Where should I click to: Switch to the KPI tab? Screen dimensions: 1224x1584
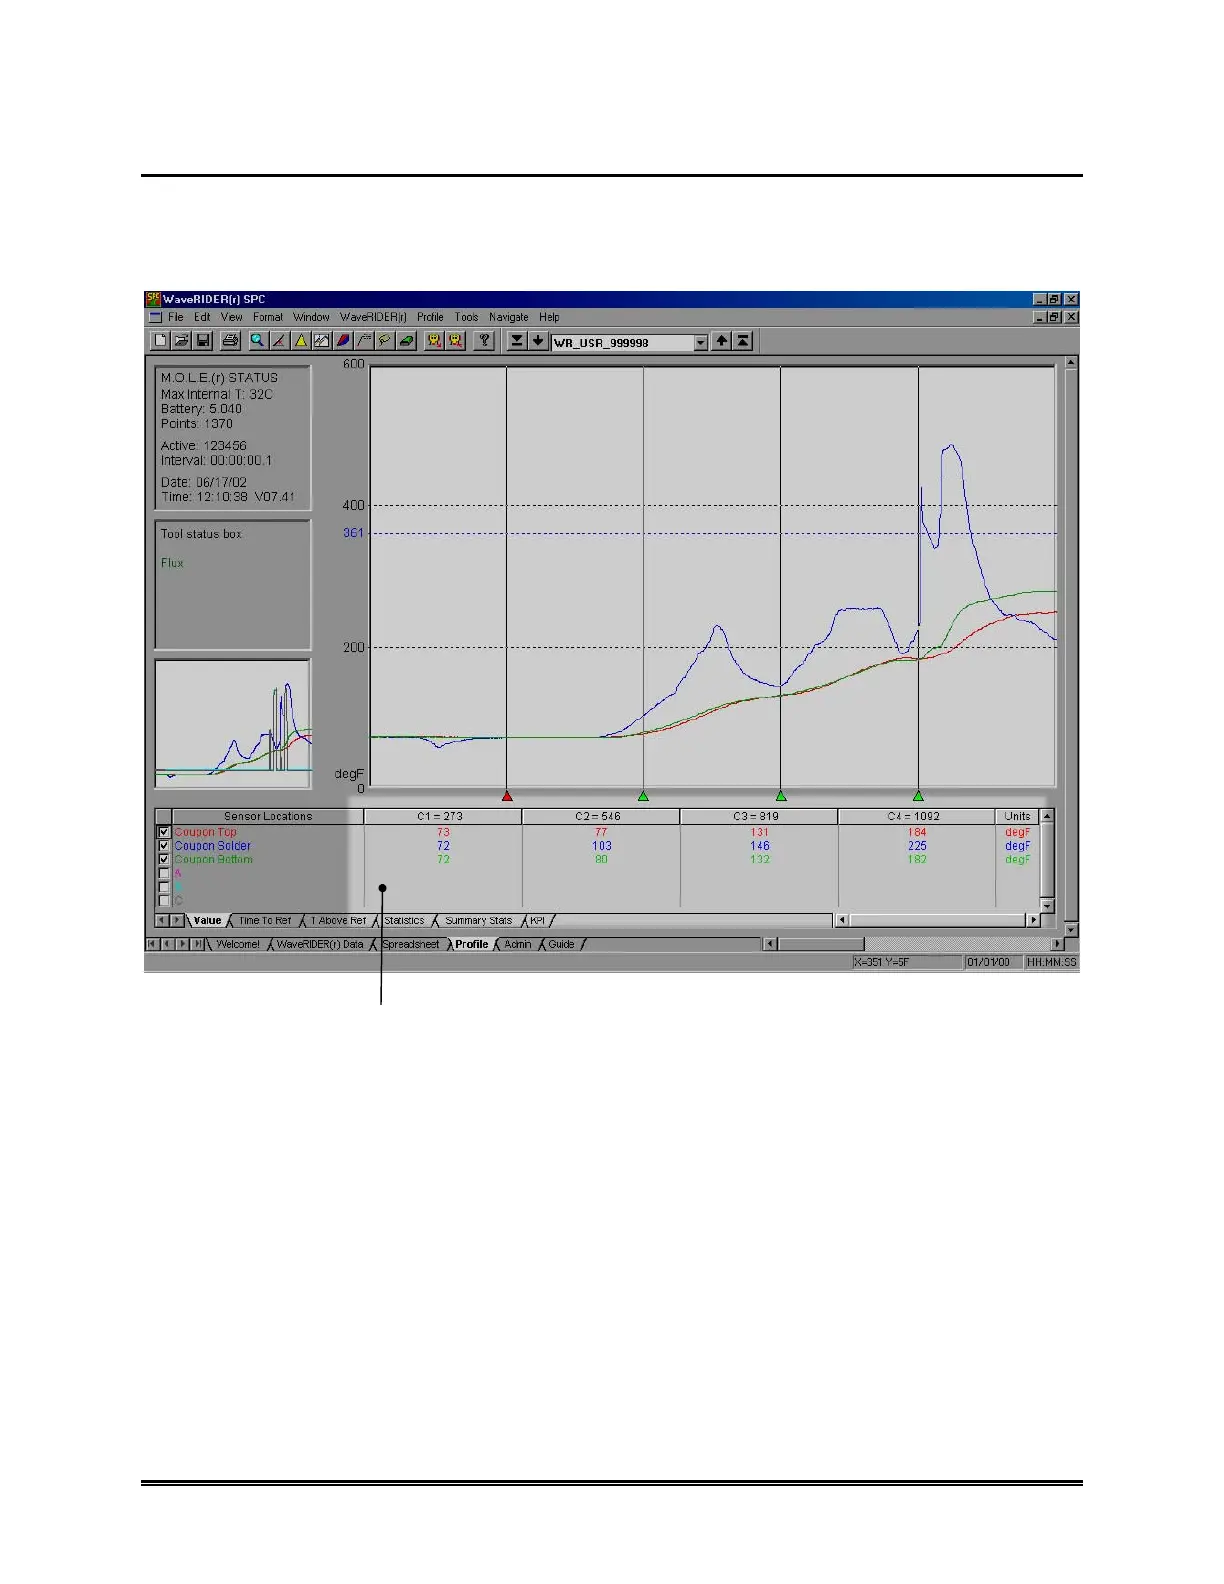pos(538,921)
